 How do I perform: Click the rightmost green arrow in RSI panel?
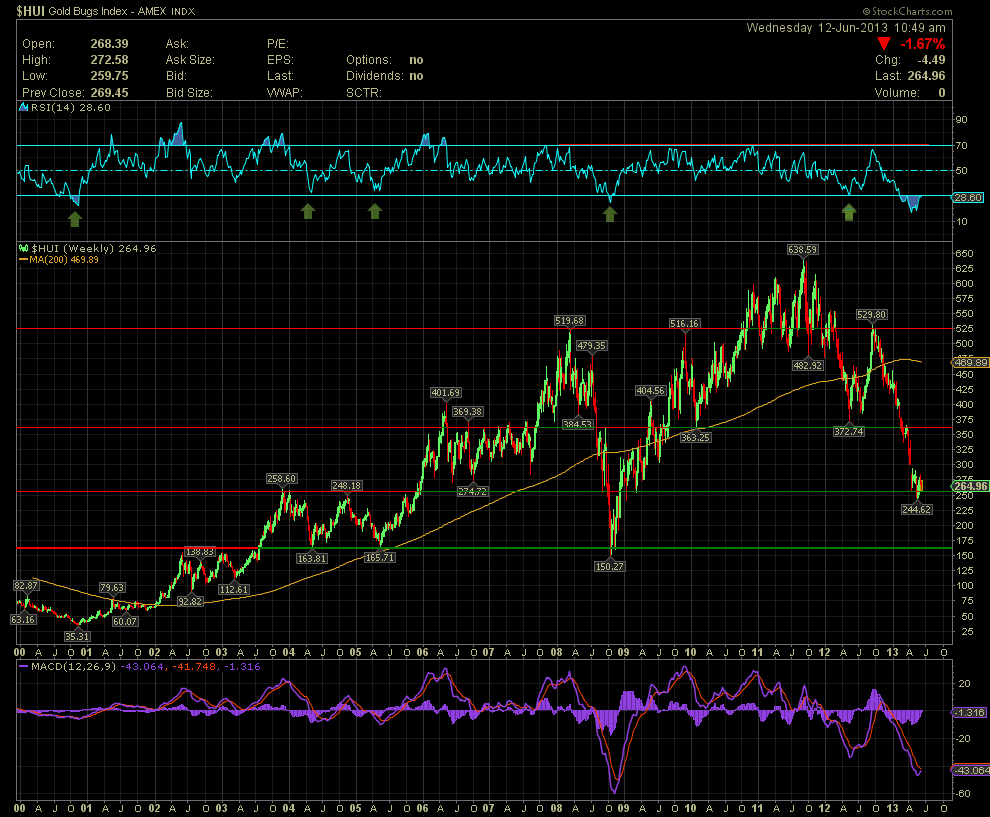tap(849, 211)
